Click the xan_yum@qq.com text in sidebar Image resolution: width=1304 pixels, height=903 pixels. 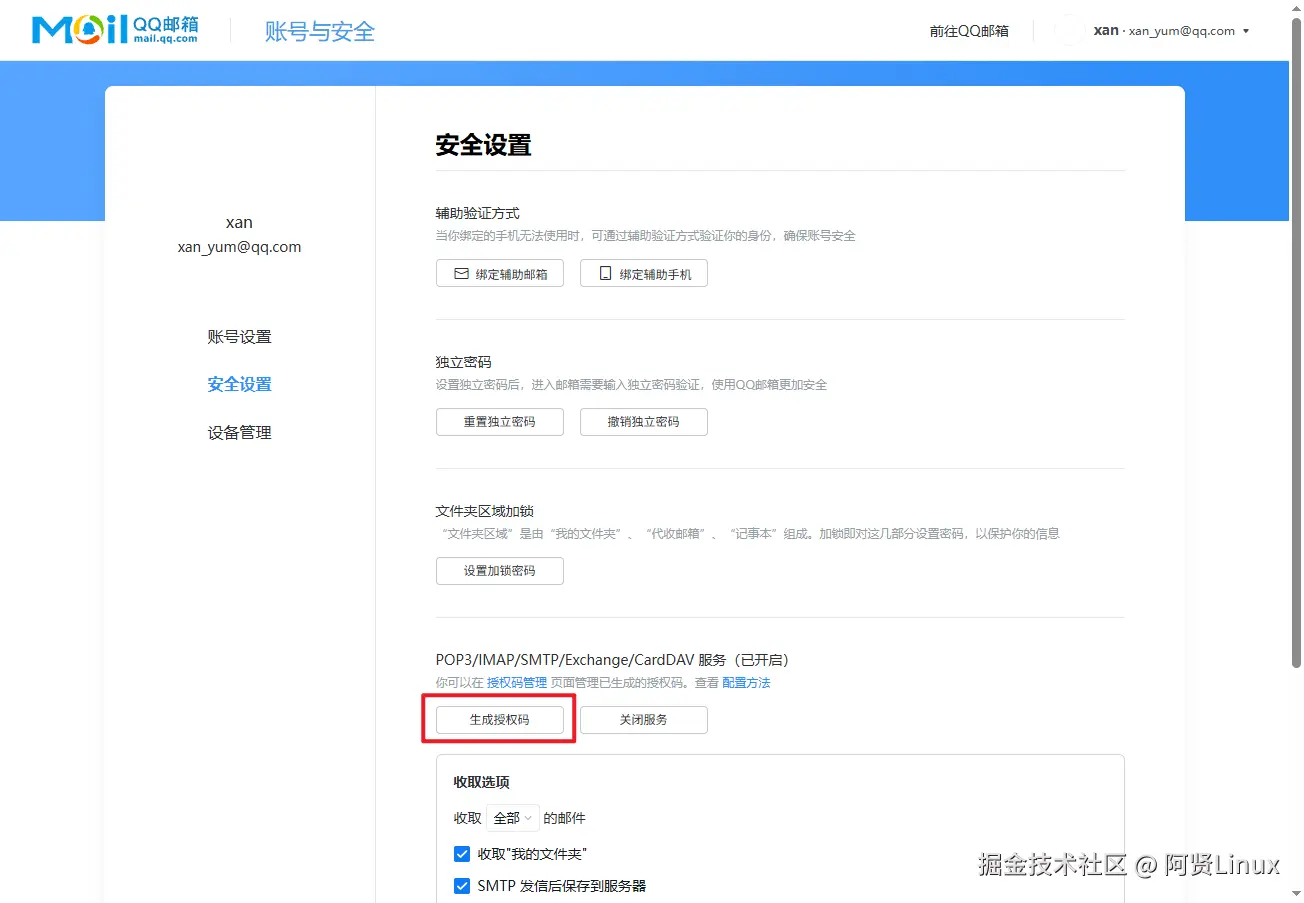239,247
